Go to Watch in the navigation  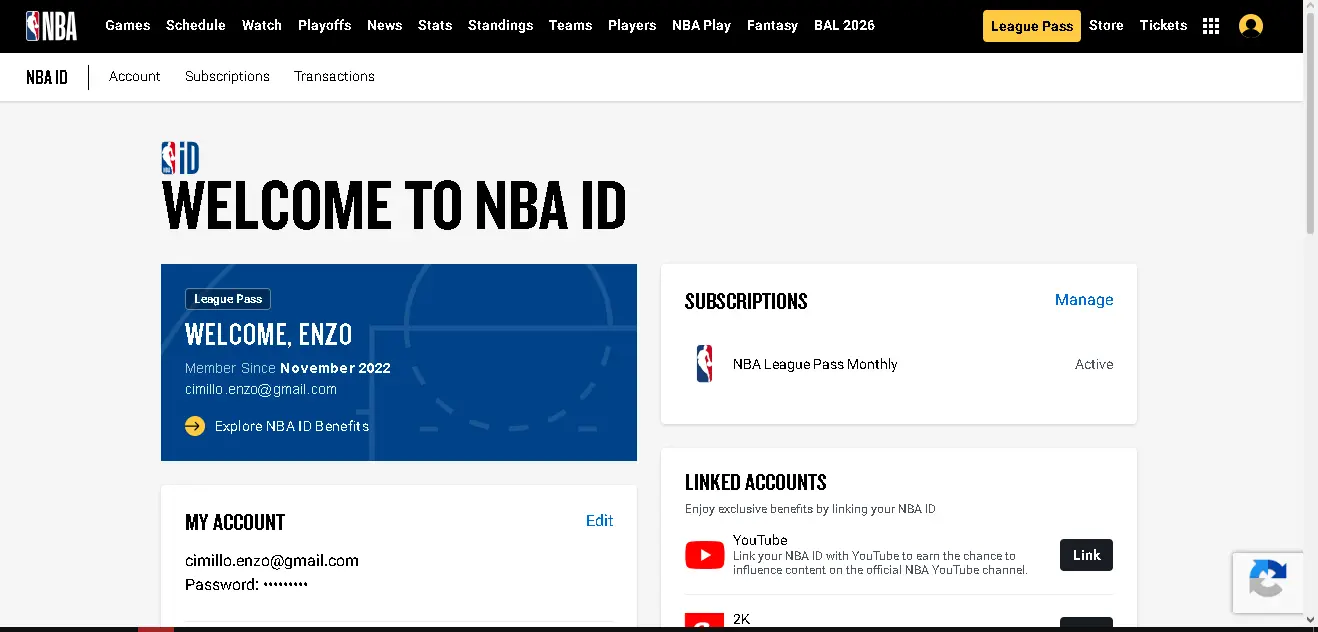coord(262,25)
